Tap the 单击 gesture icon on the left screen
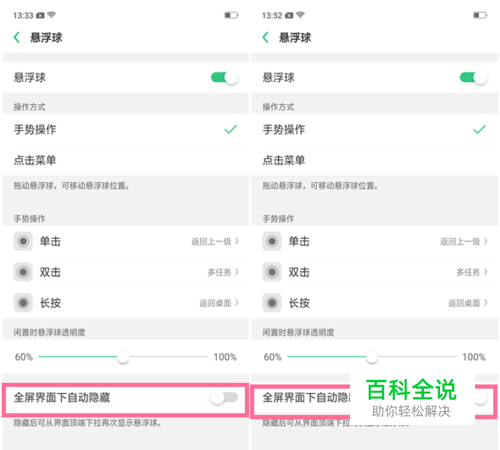This screenshot has width=500, height=450. [23, 241]
